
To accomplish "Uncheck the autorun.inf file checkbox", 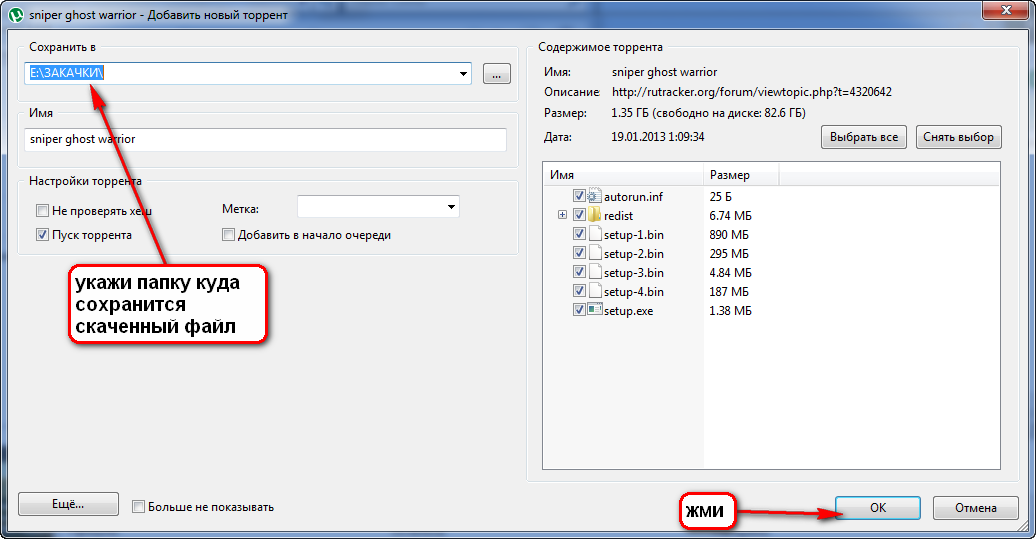I will click(x=579, y=196).
